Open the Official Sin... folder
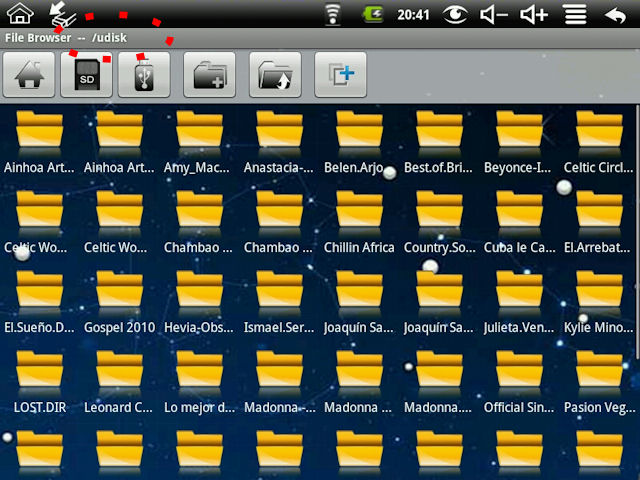Image resolution: width=640 pixels, height=480 pixels. click(520, 382)
